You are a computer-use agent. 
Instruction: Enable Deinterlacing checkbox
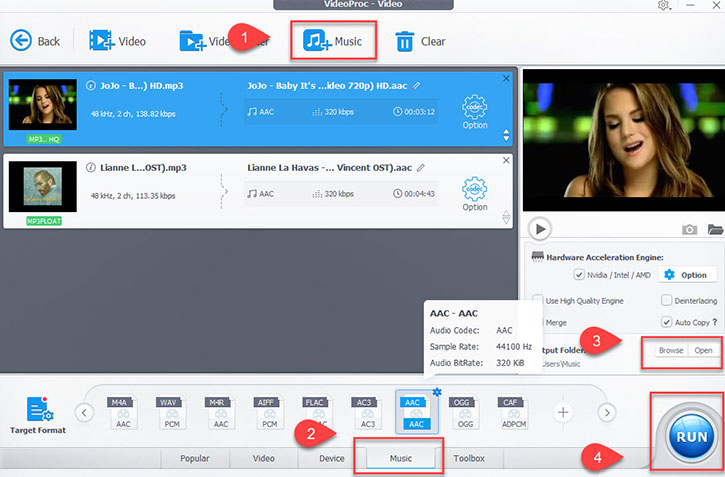tap(666, 300)
